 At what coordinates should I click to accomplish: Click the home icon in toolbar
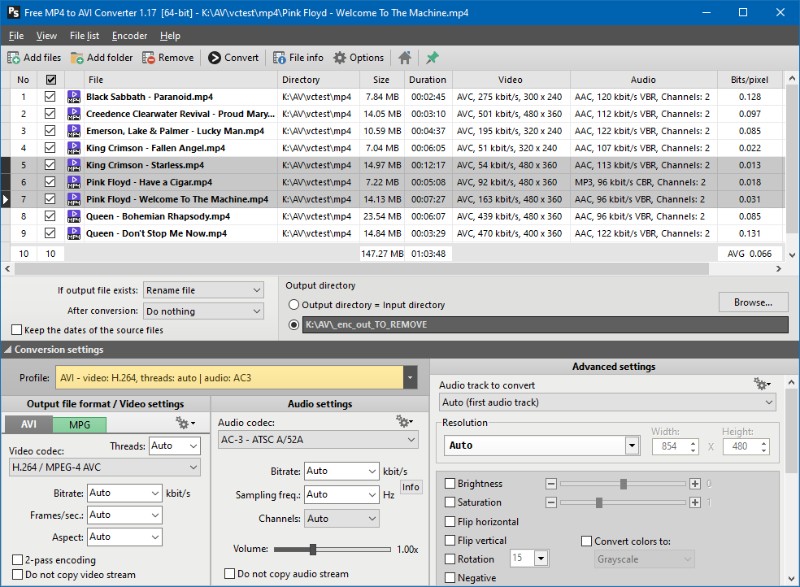click(405, 58)
